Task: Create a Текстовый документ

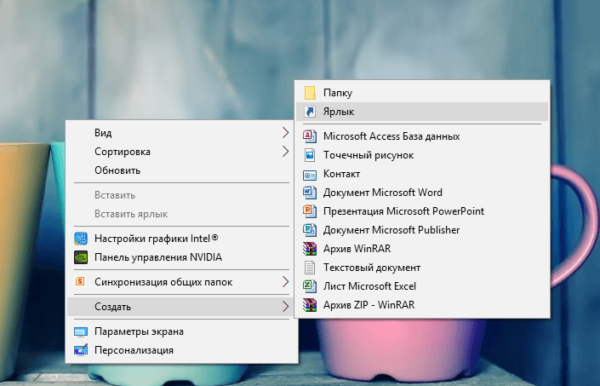Action: coord(422,267)
